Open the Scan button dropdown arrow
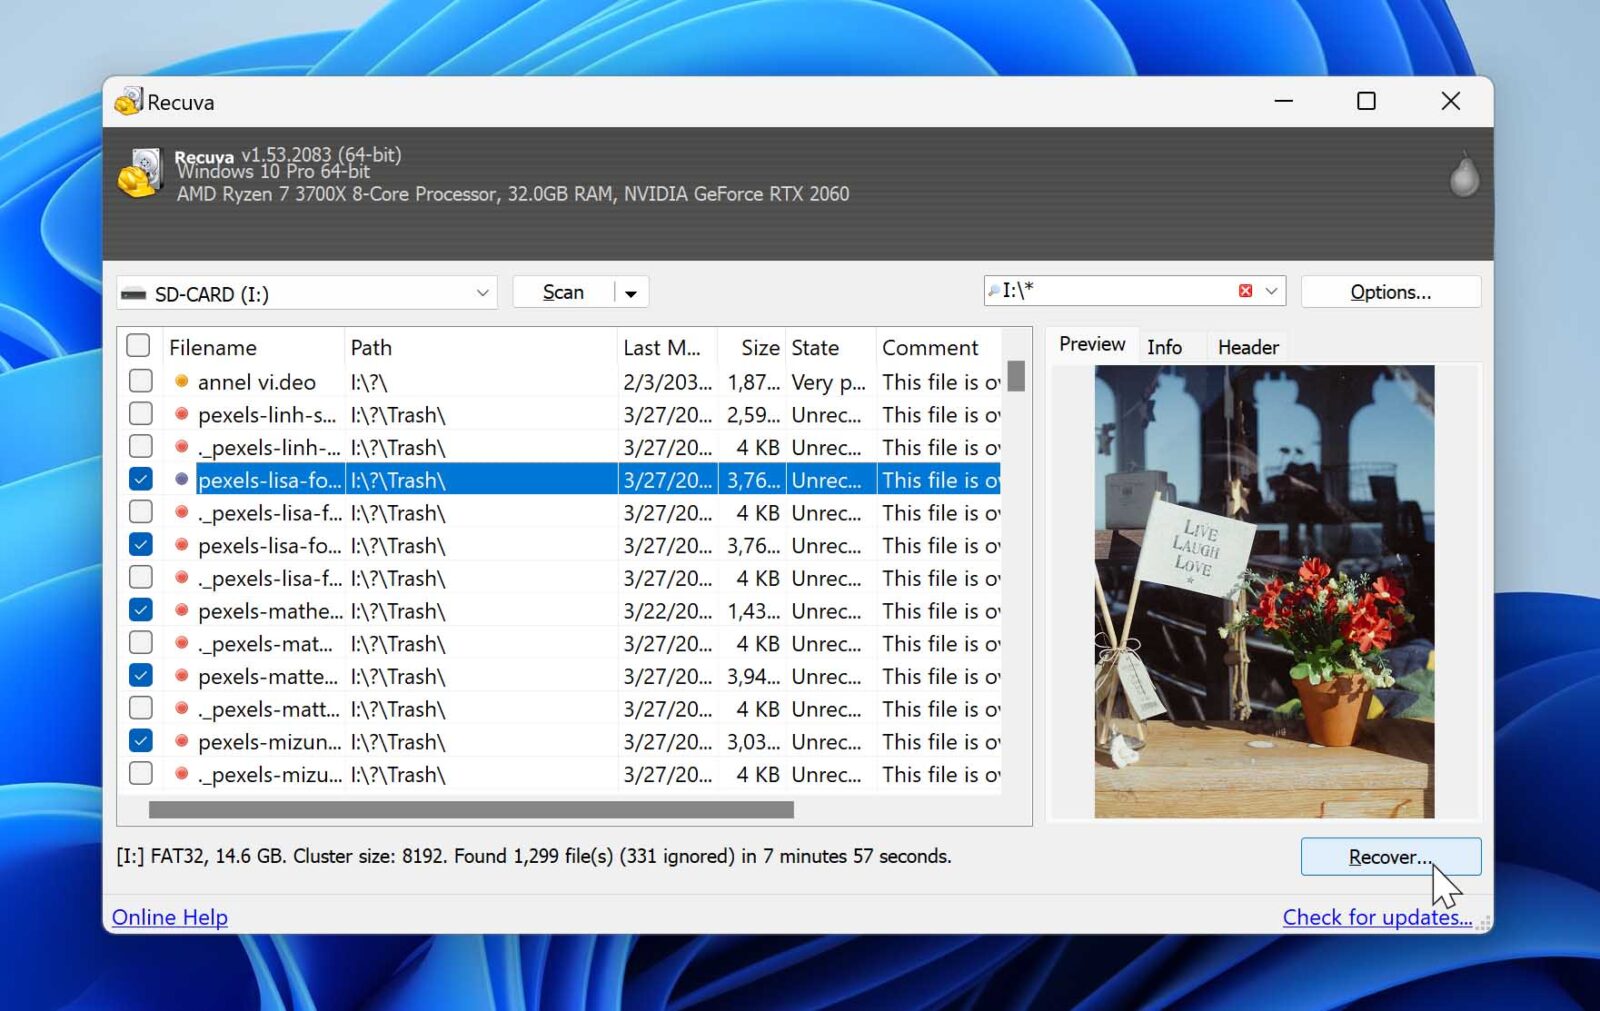The width and height of the screenshot is (1600, 1011). click(631, 291)
